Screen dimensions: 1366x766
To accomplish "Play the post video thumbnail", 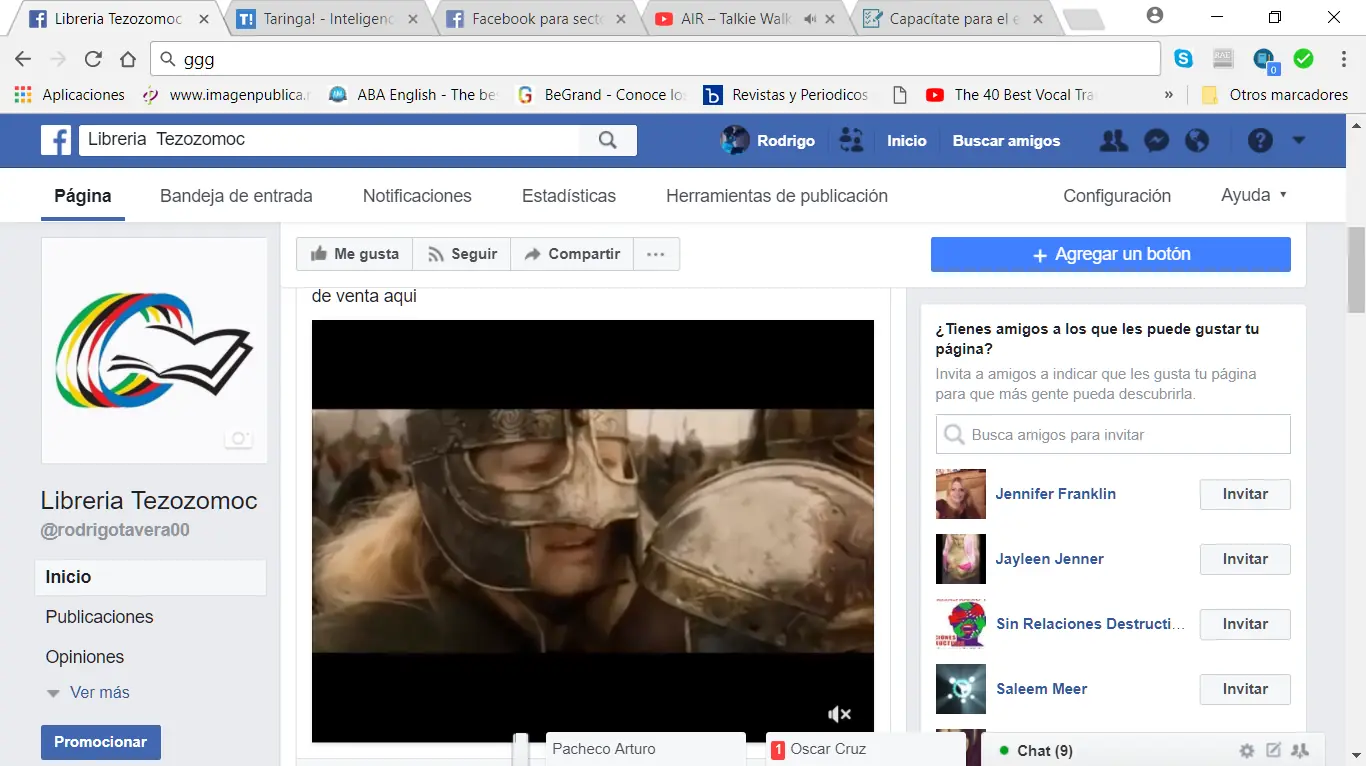I will click(x=593, y=531).
